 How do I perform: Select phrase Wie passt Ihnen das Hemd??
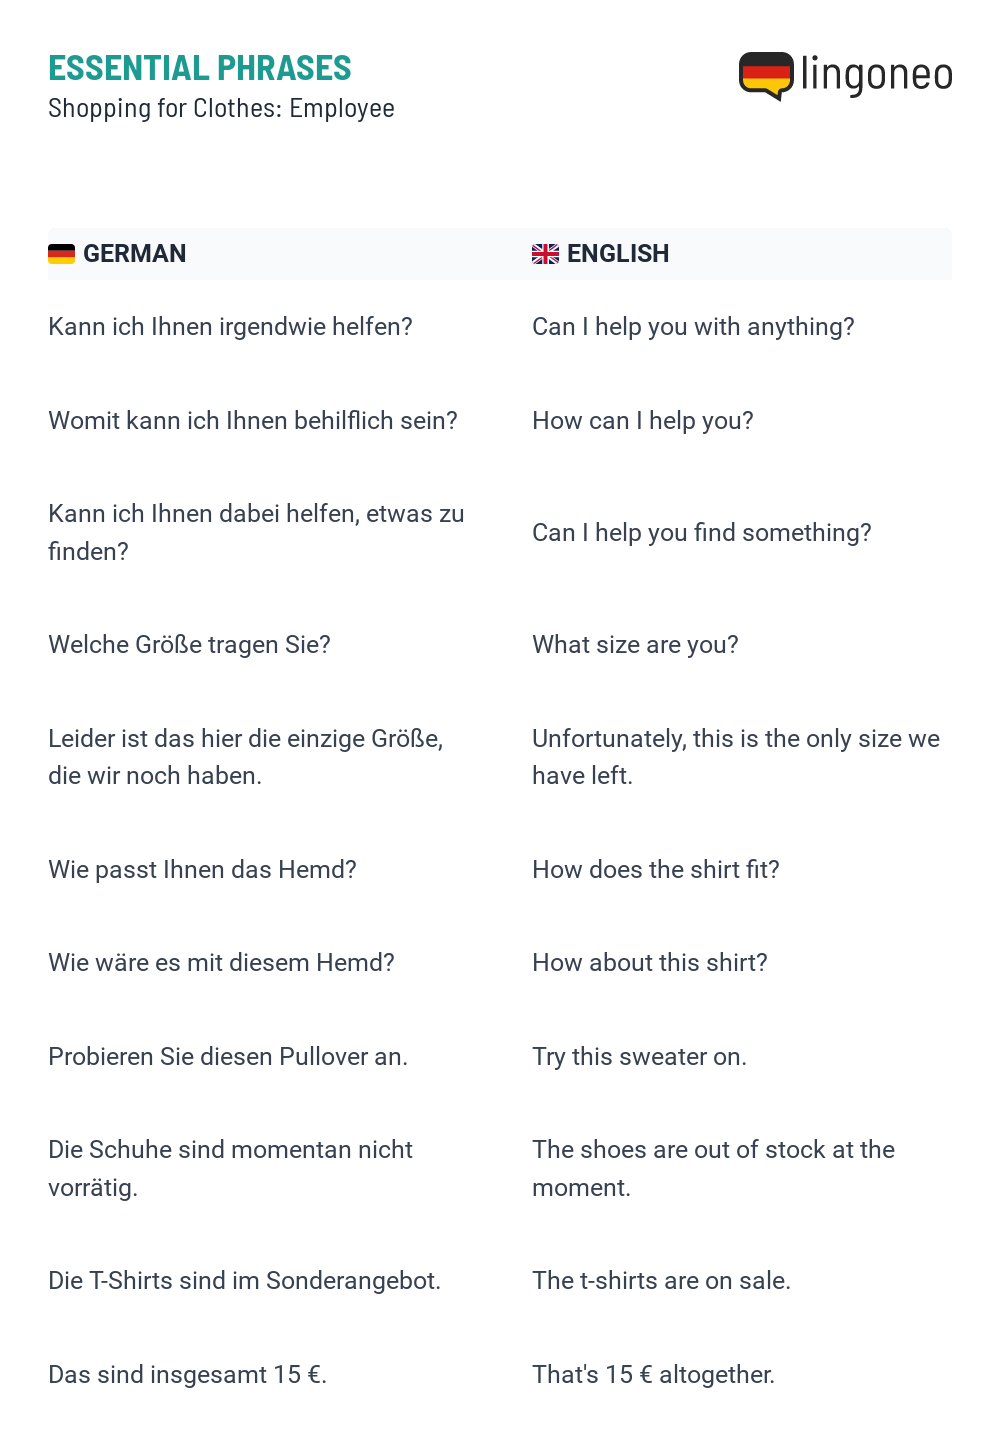tap(202, 870)
